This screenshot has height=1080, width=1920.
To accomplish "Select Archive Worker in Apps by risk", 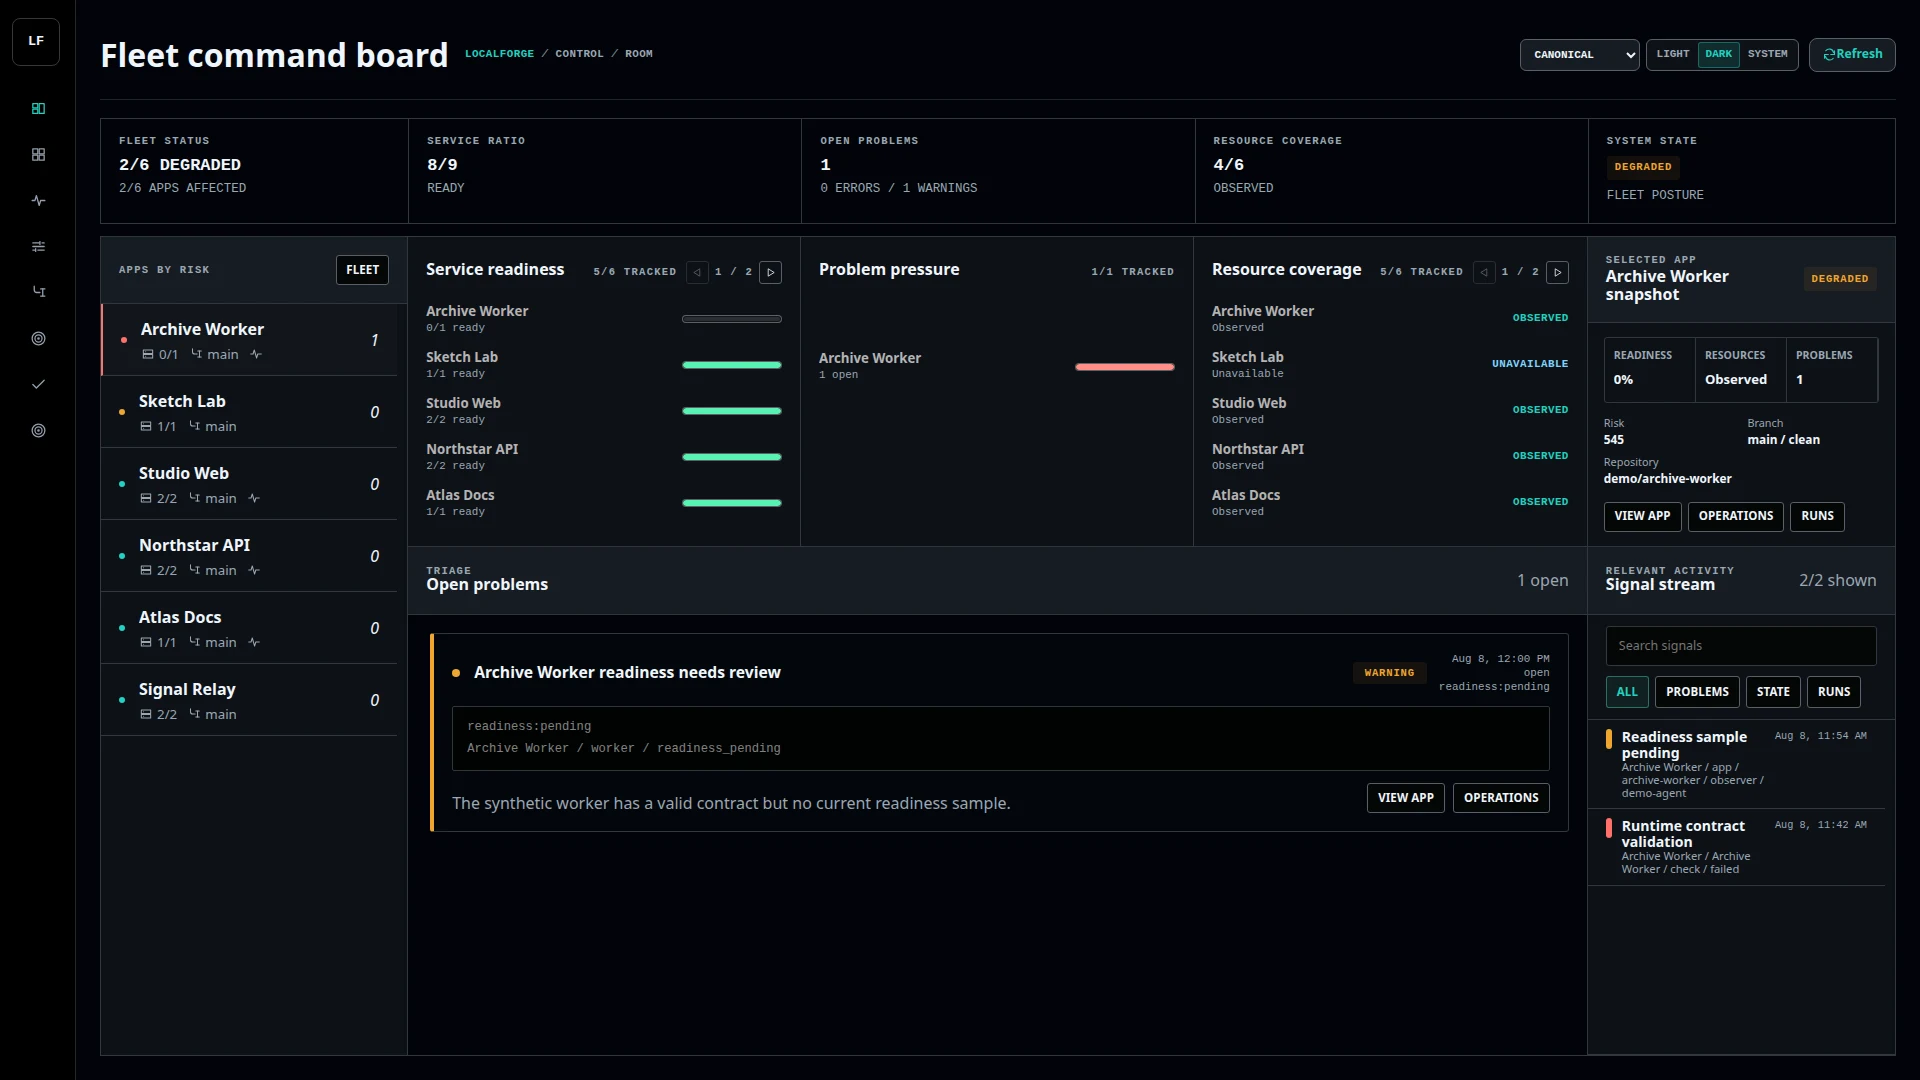I will pos(250,340).
